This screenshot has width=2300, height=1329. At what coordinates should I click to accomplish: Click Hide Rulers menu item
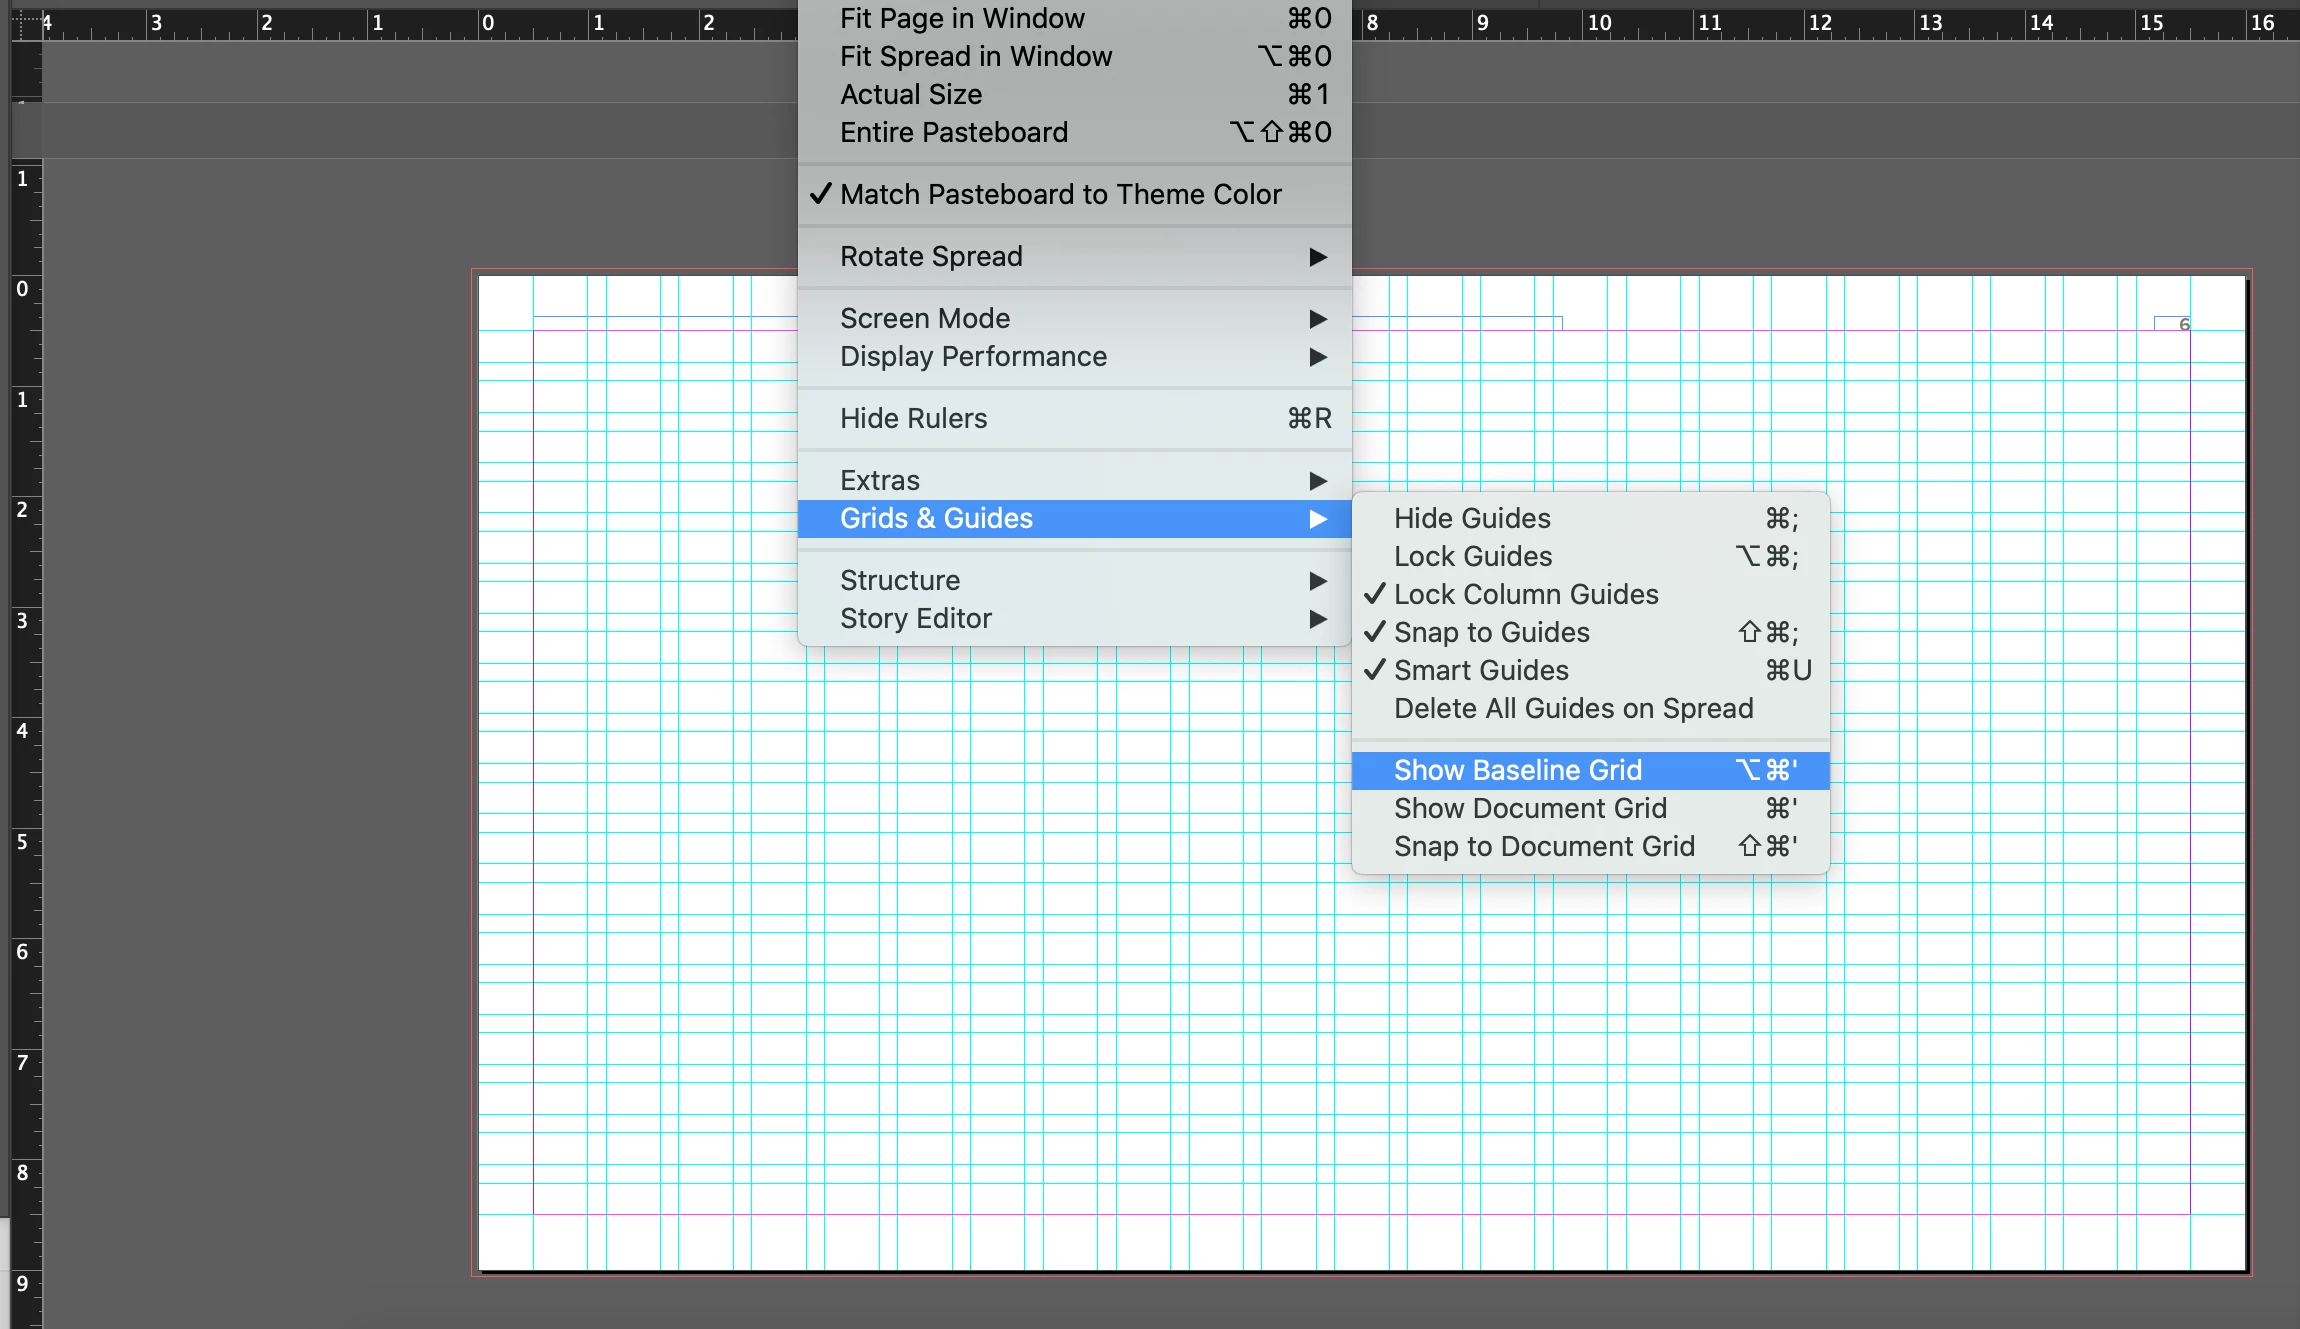pos(913,418)
